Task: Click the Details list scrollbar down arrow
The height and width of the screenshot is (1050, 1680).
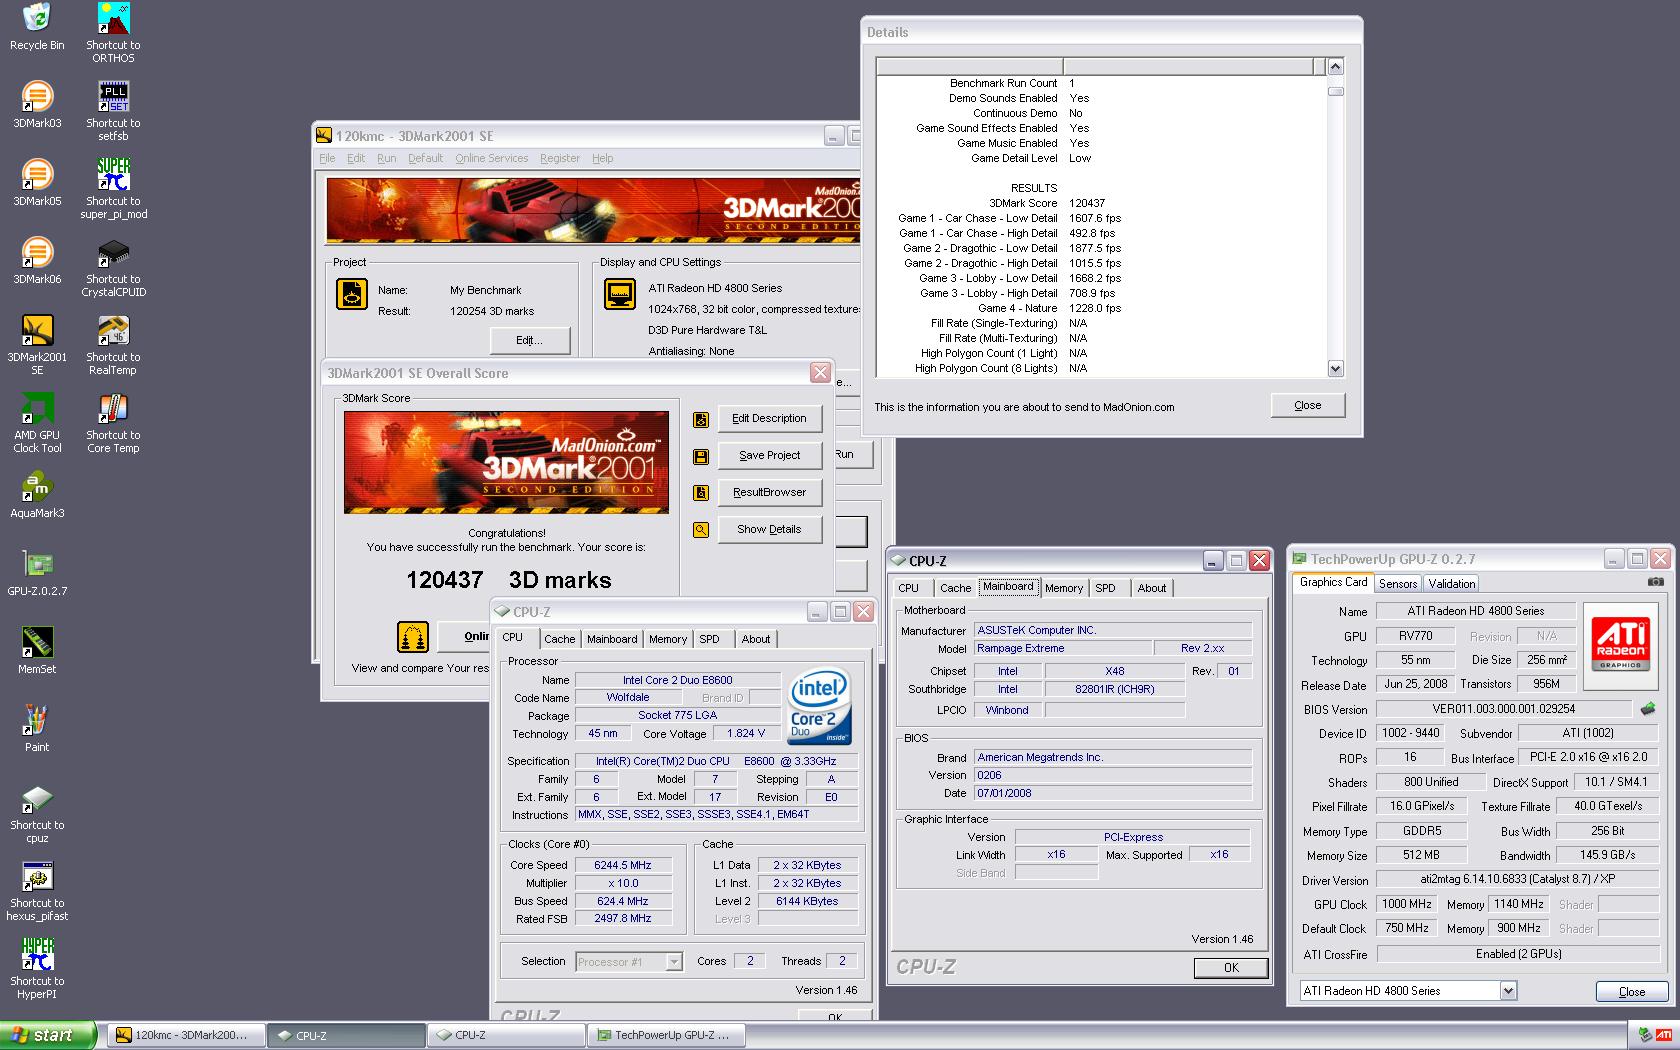Action: click(x=1335, y=368)
